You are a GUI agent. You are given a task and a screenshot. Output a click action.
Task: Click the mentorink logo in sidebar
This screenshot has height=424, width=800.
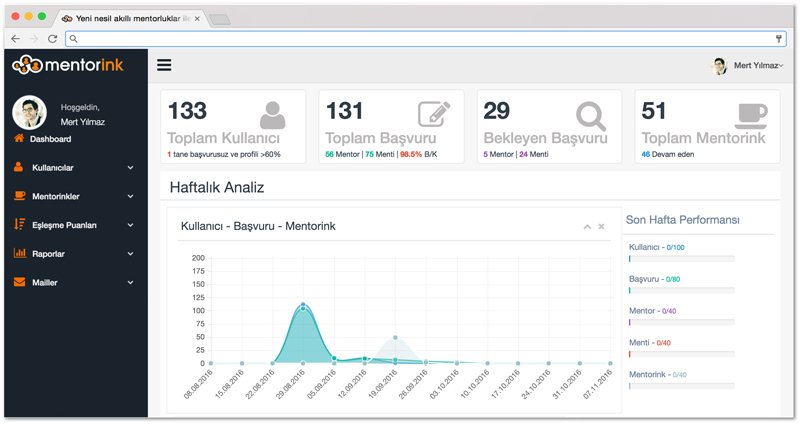(x=66, y=66)
